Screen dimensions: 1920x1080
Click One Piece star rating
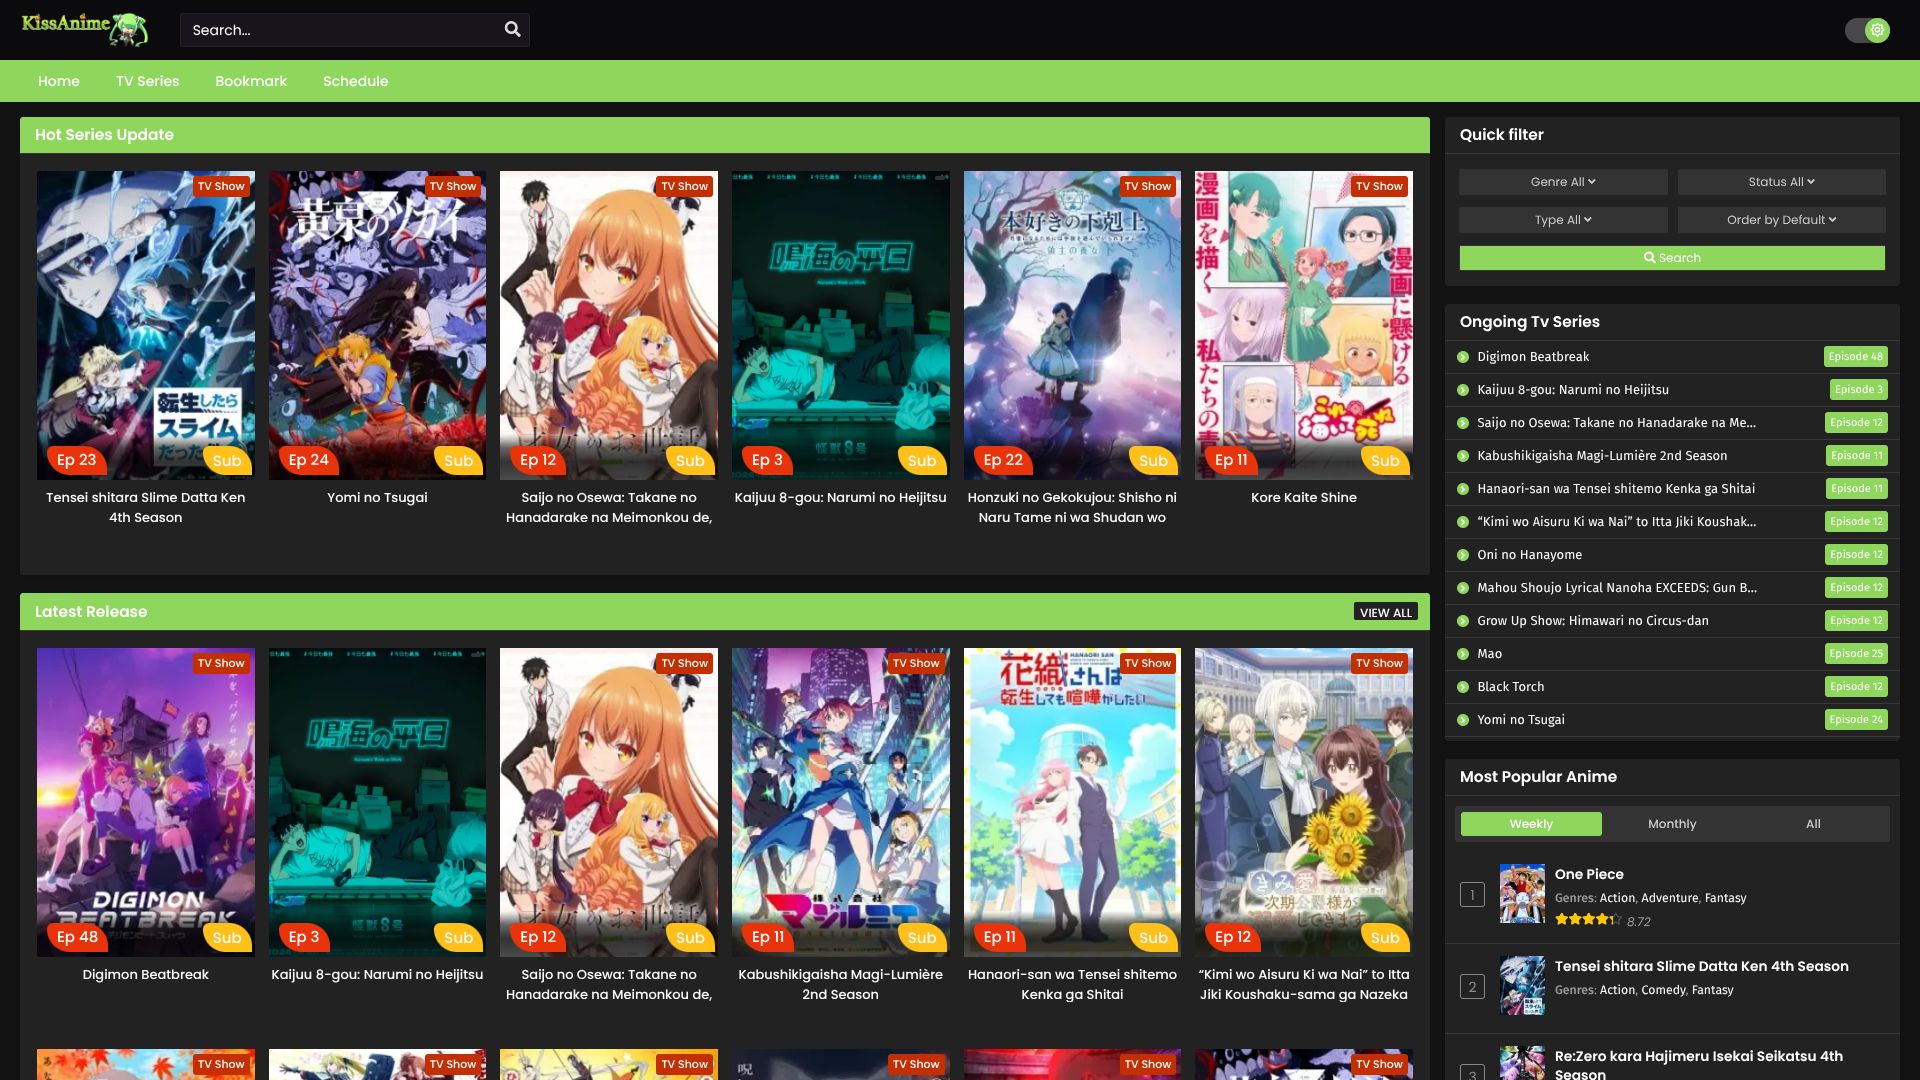[x=1588, y=920]
